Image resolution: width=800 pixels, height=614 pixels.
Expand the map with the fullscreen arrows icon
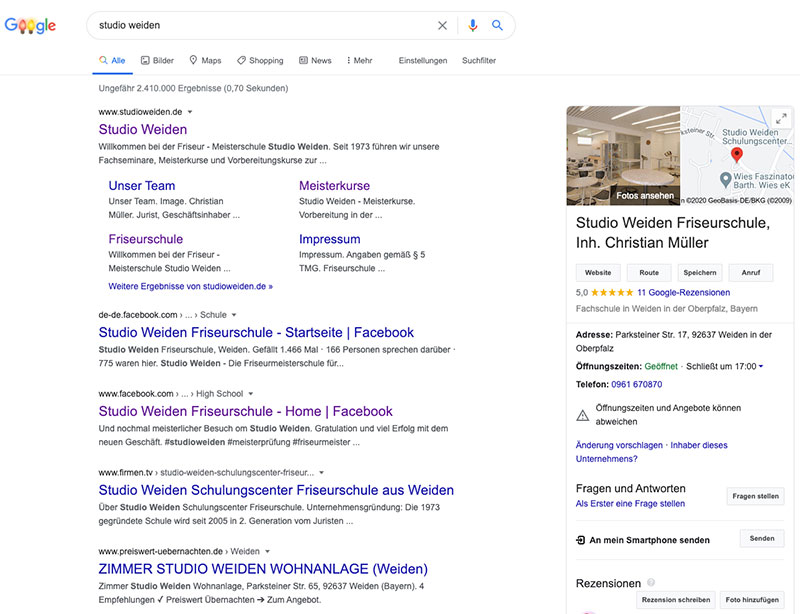[781, 119]
